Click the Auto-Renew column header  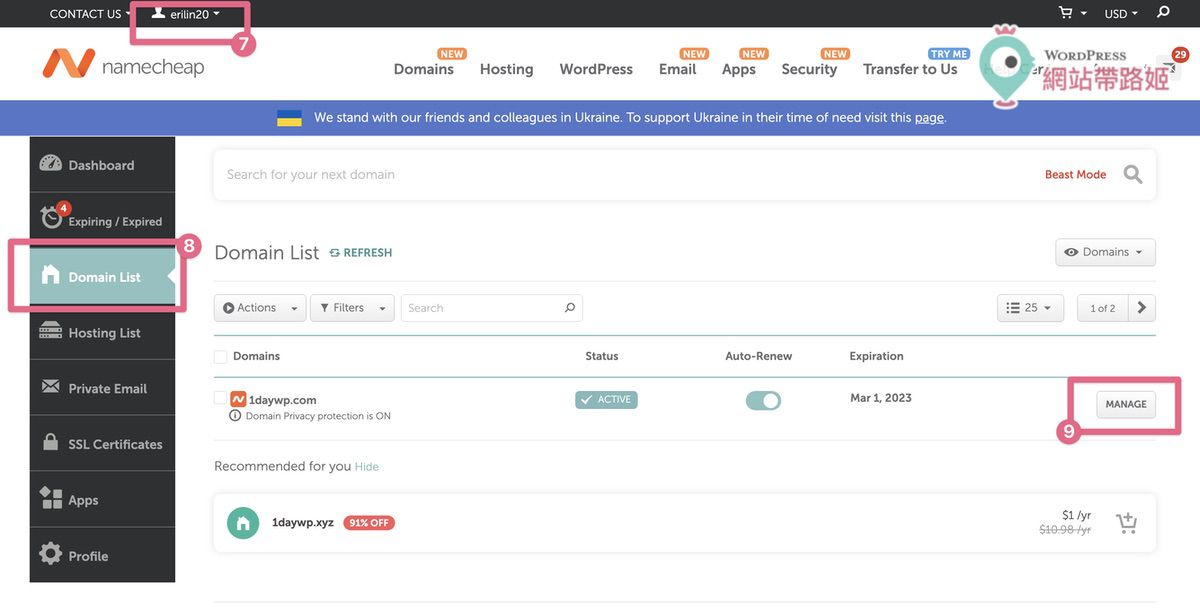(759, 356)
